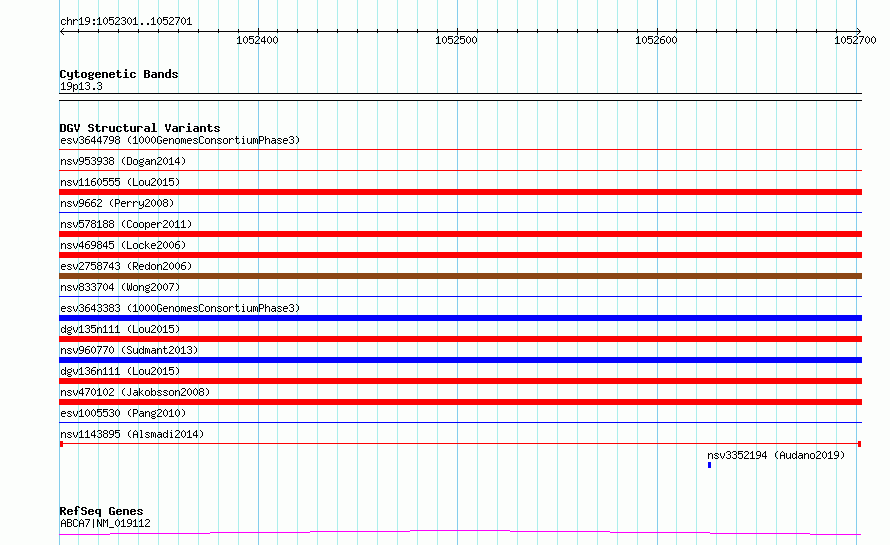This screenshot has height=545, width=890.
Task: Click the magenta ABCA7 gene line
Action: (x=460, y=532)
